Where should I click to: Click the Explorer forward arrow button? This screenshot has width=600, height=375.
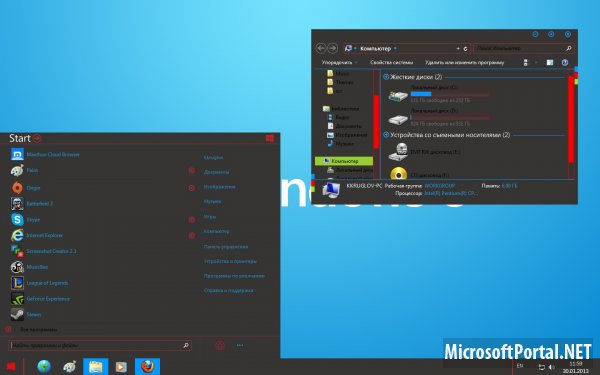333,48
